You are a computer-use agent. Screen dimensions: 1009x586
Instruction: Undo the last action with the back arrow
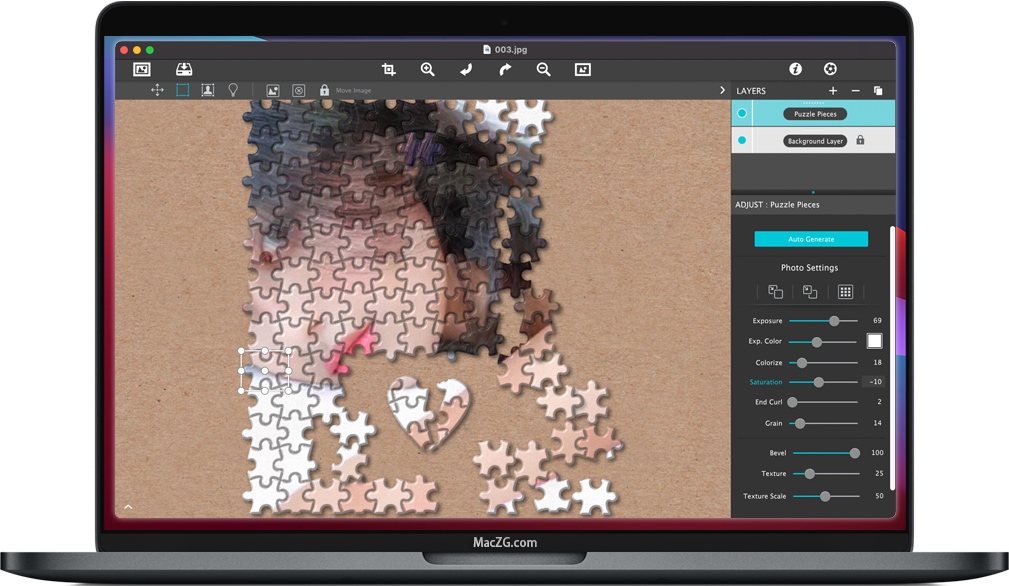(465, 70)
